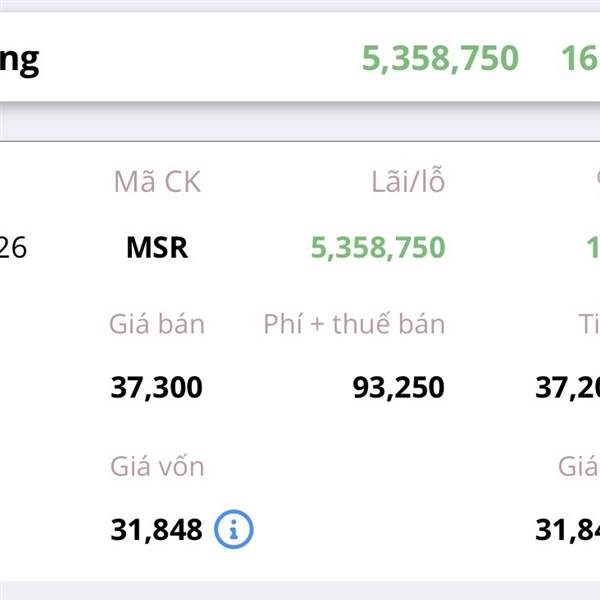Click the partially visible green 16 in summary

[580, 59]
